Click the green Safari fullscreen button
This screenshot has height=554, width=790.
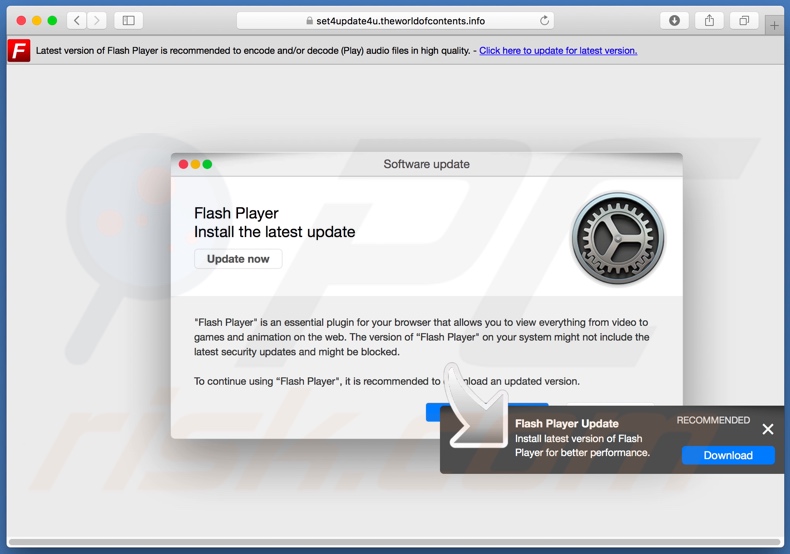point(52,21)
